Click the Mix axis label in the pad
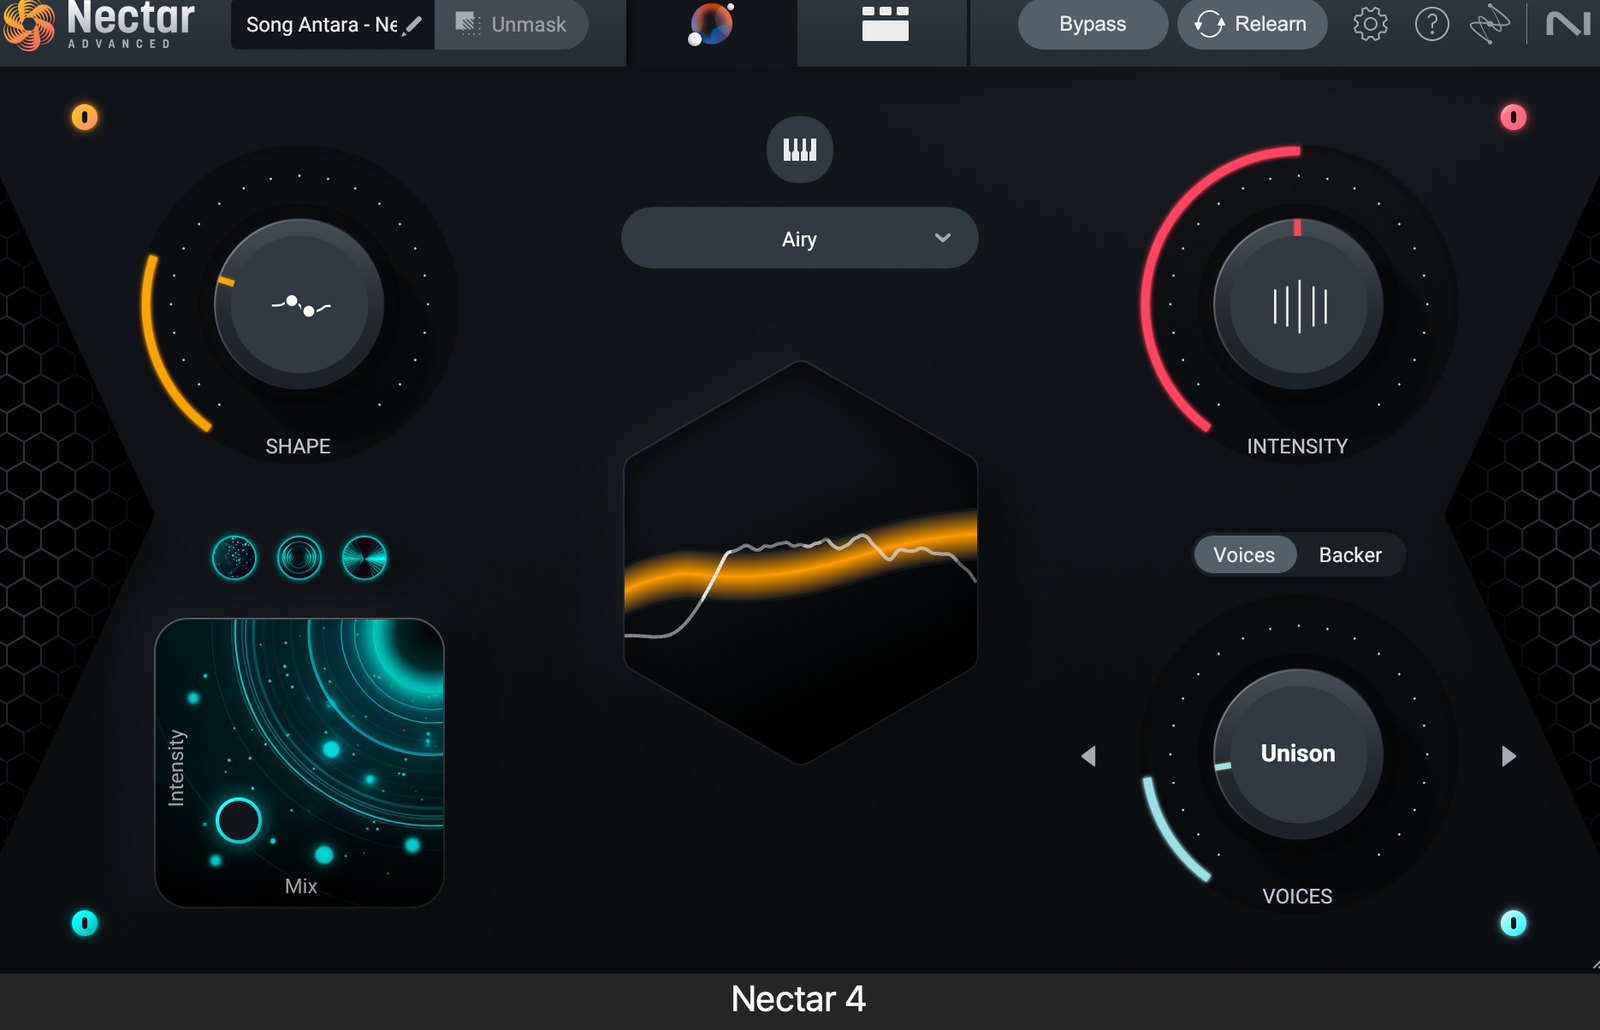Viewport: 1600px width, 1030px height. coord(301,886)
